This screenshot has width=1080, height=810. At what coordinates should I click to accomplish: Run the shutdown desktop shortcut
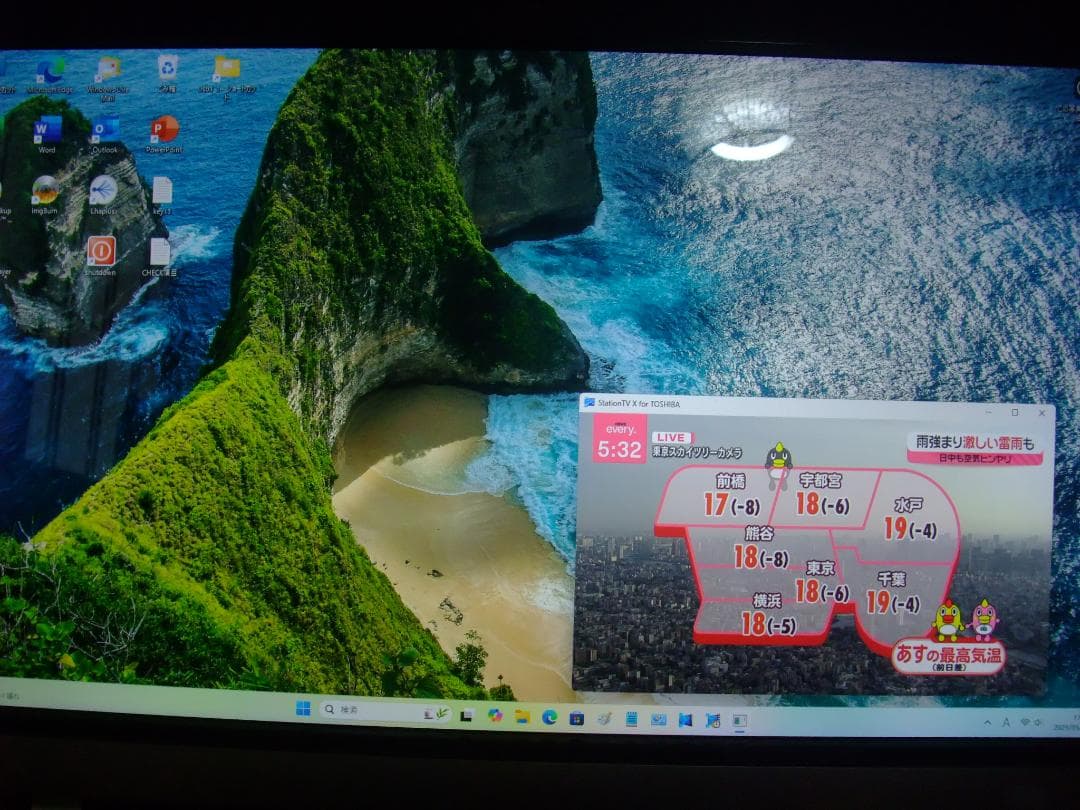click(x=103, y=253)
